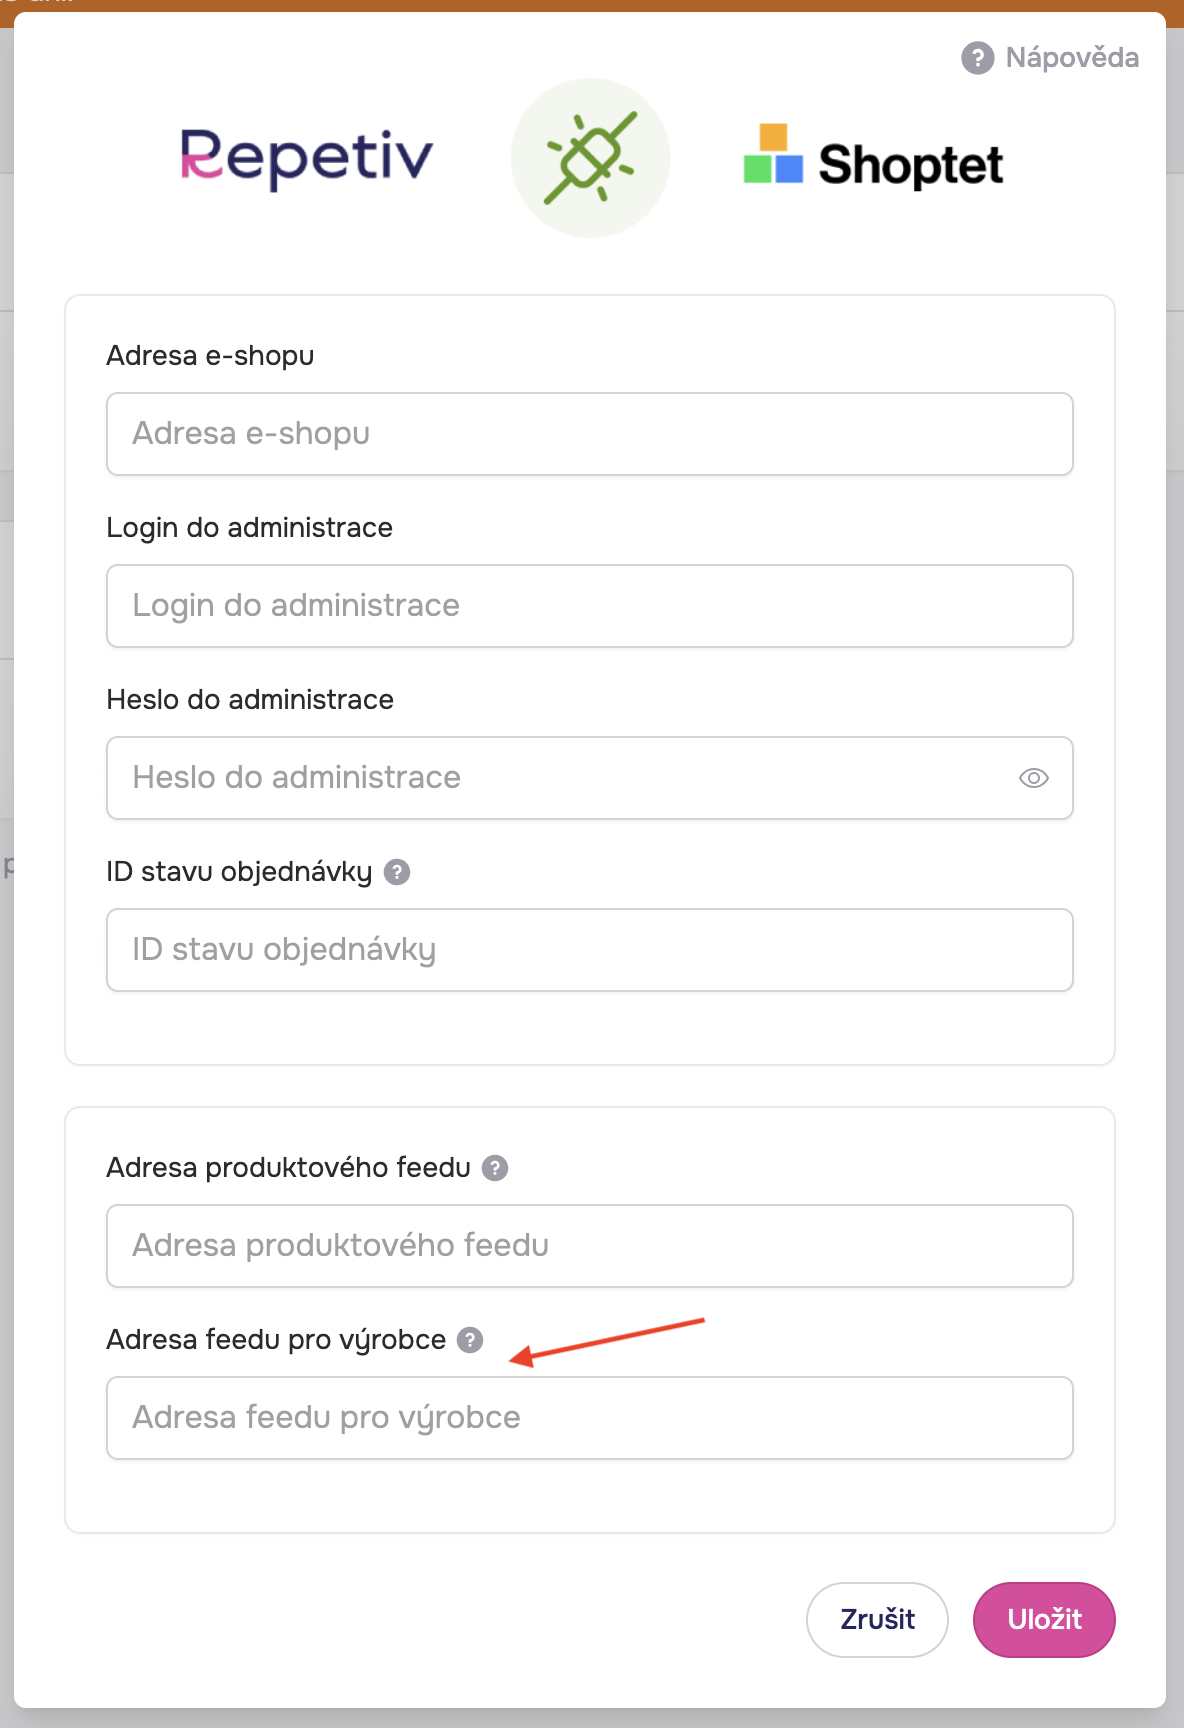Click the Heslo do administrace label

pyautogui.click(x=250, y=700)
